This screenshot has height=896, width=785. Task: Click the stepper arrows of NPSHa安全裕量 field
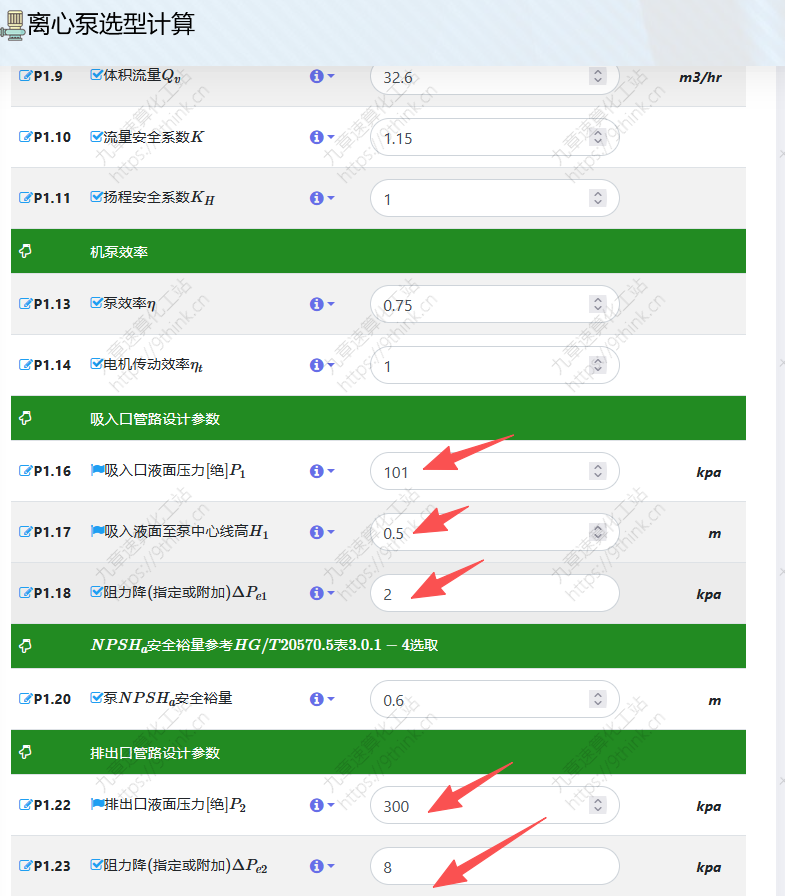(598, 698)
